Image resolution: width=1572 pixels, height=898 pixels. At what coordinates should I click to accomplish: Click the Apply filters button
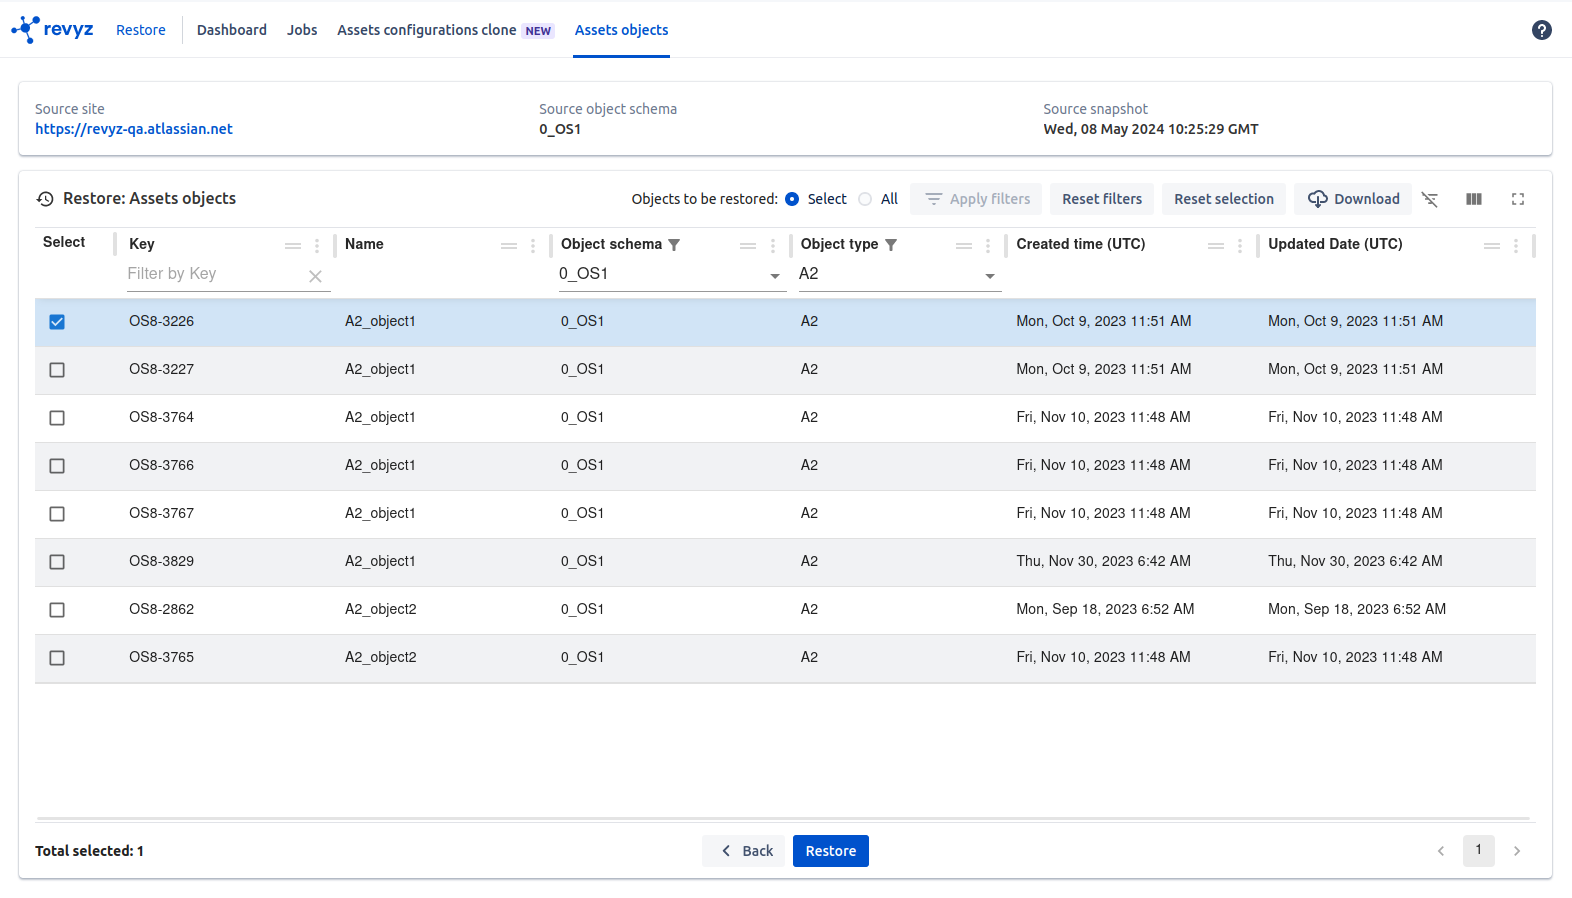(x=976, y=199)
